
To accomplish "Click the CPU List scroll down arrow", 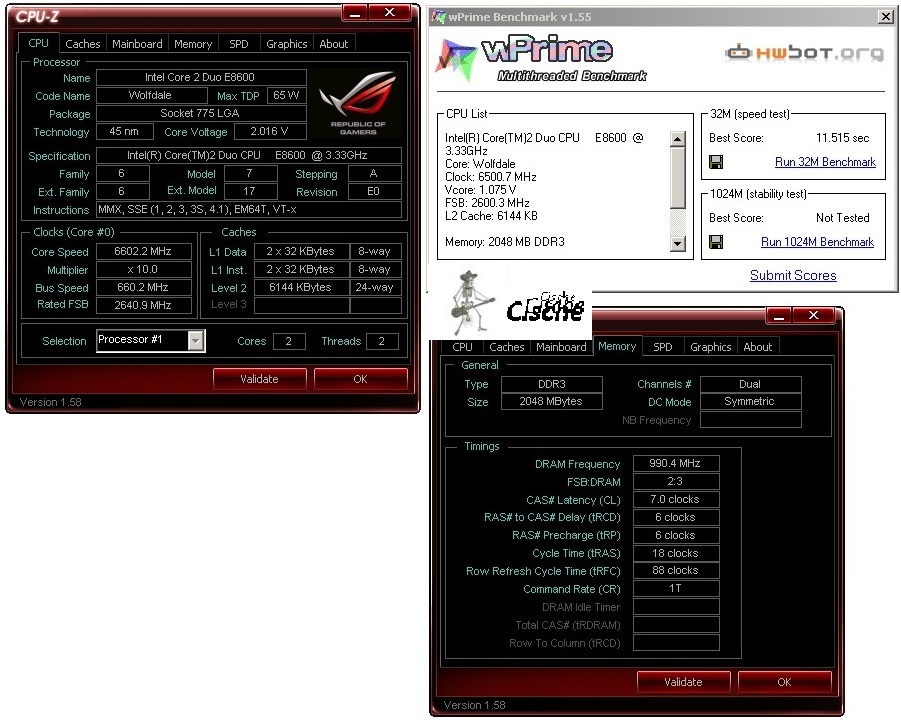I will [678, 244].
